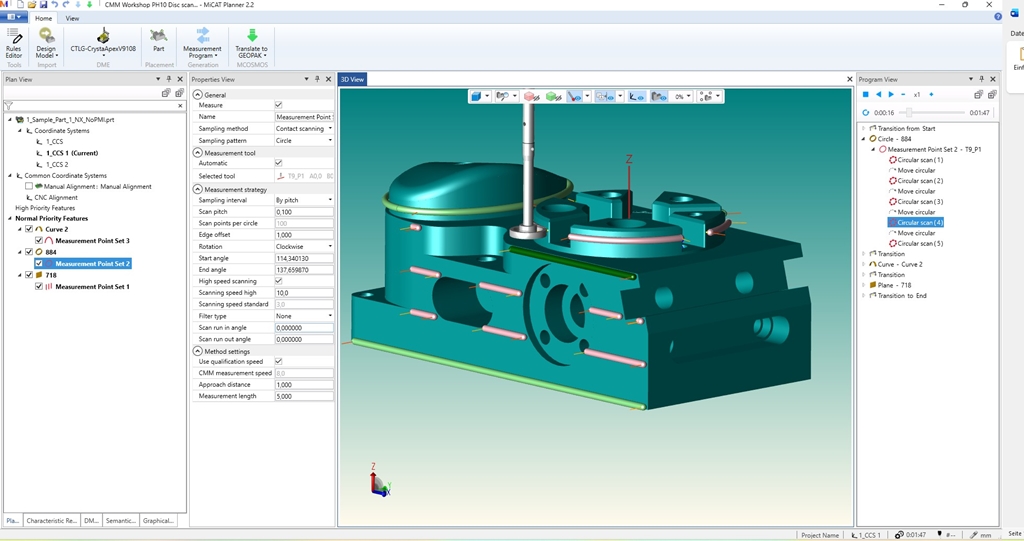Toggle the Use qualification speed checkbox
The width and height of the screenshot is (1024, 541).
(278, 362)
